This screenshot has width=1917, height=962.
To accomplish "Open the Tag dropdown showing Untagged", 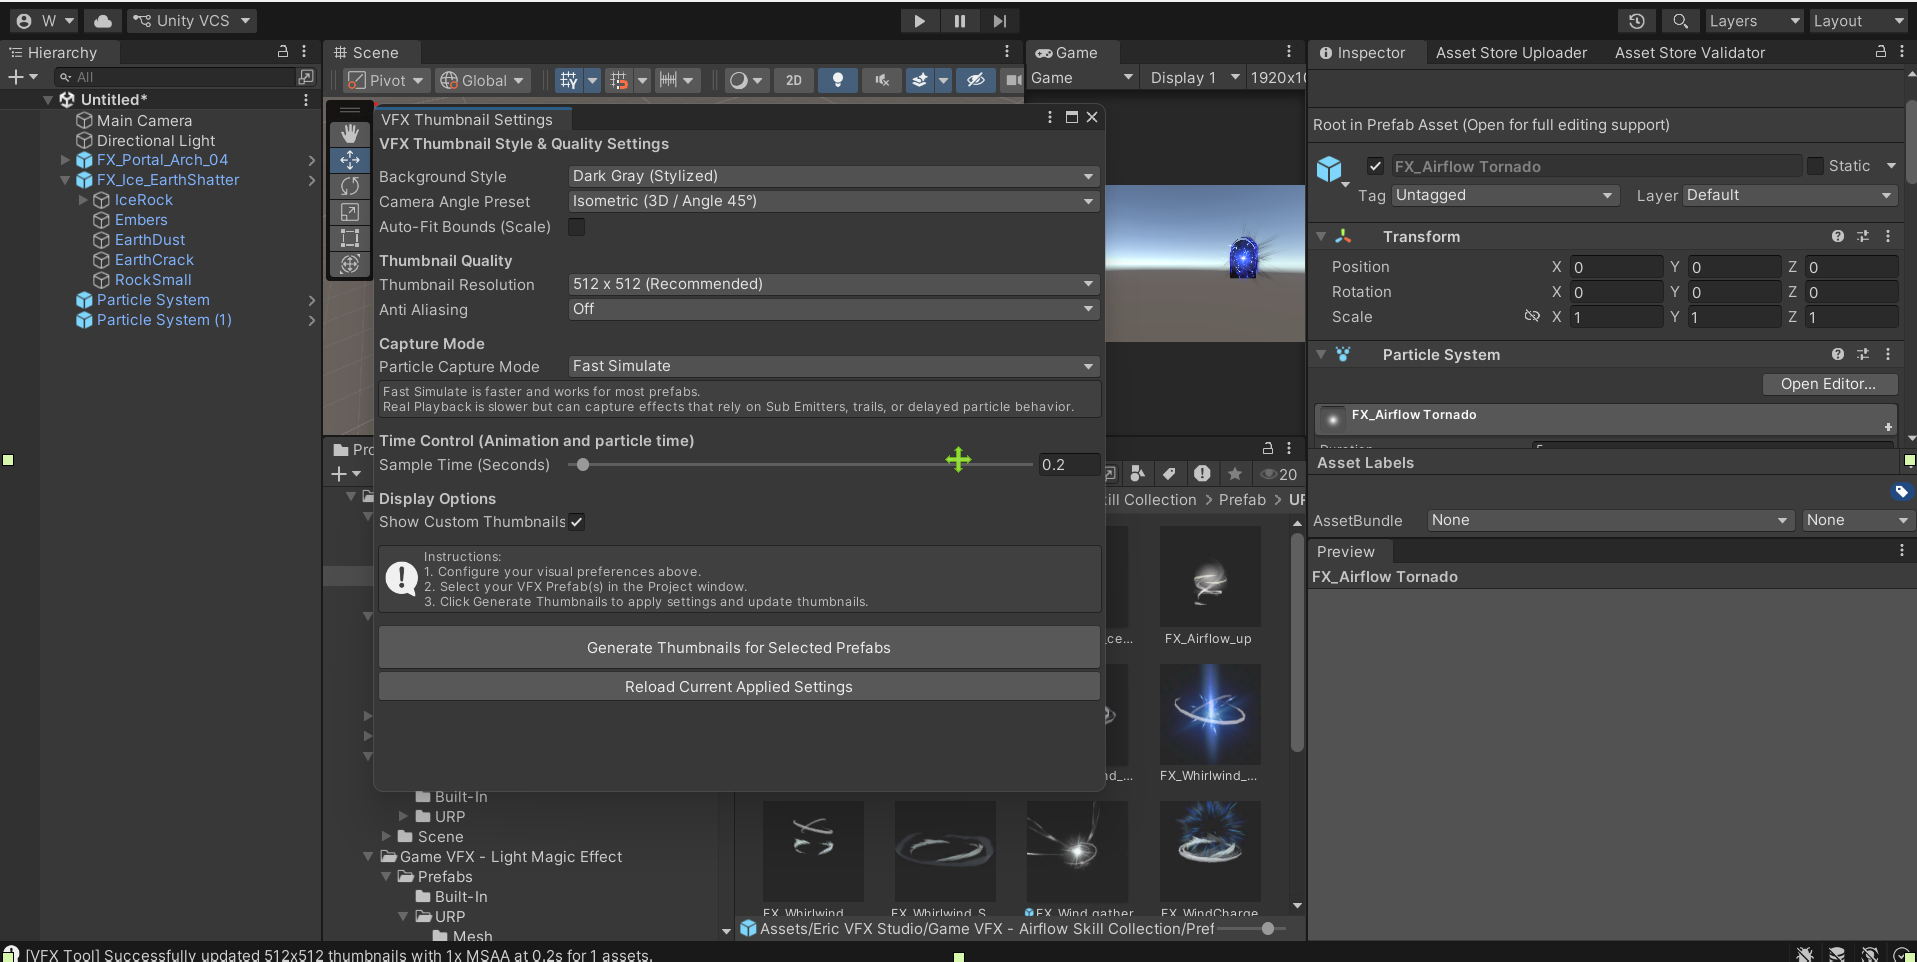I will 1505,195.
